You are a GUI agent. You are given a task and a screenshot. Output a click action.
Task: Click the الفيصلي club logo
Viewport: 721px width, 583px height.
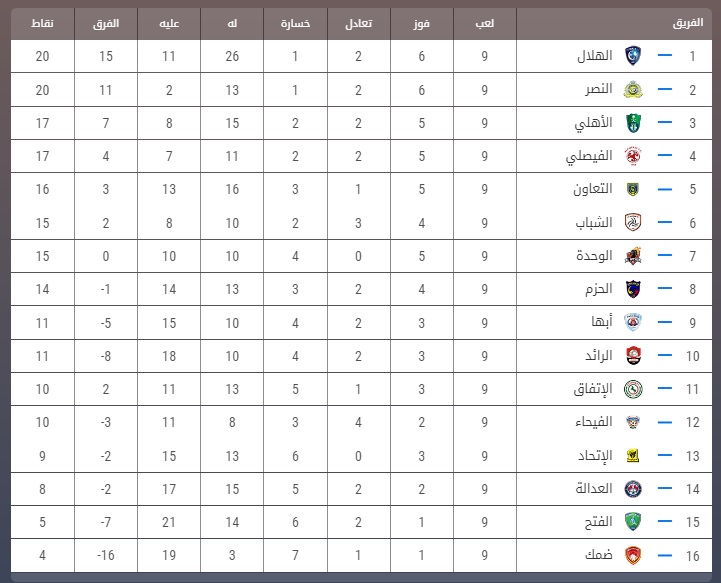coord(633,156)
